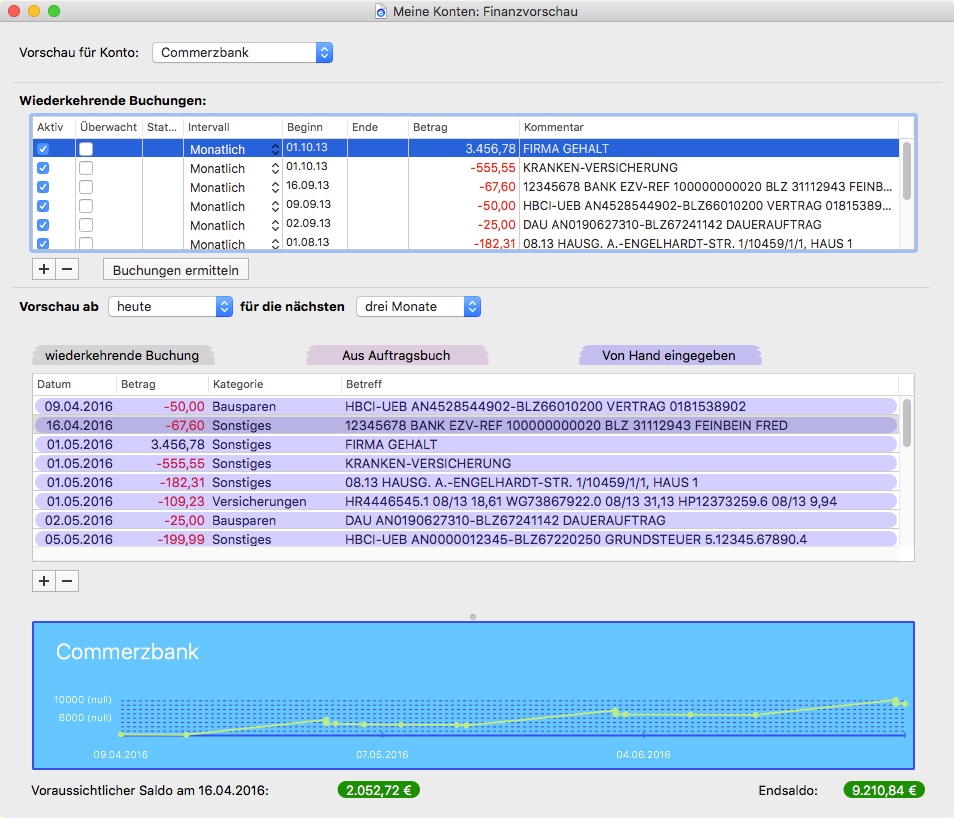Click minus button below forecast list

tap(66, 581)
